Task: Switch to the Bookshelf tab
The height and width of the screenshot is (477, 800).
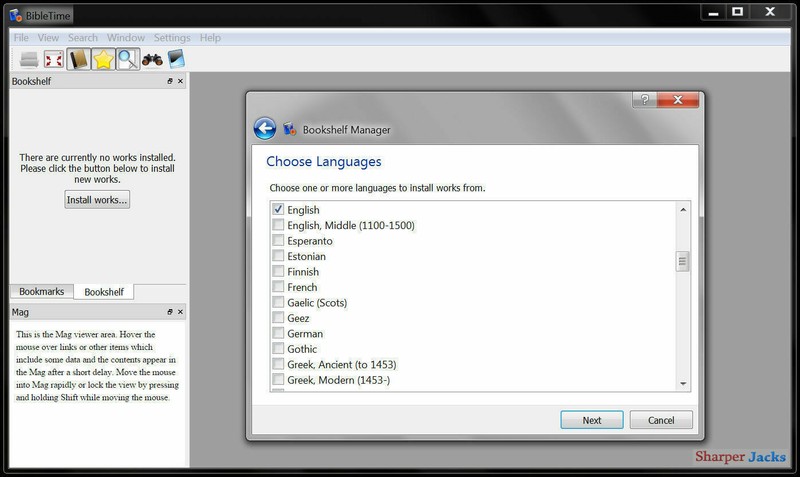Action: point(104,292)
